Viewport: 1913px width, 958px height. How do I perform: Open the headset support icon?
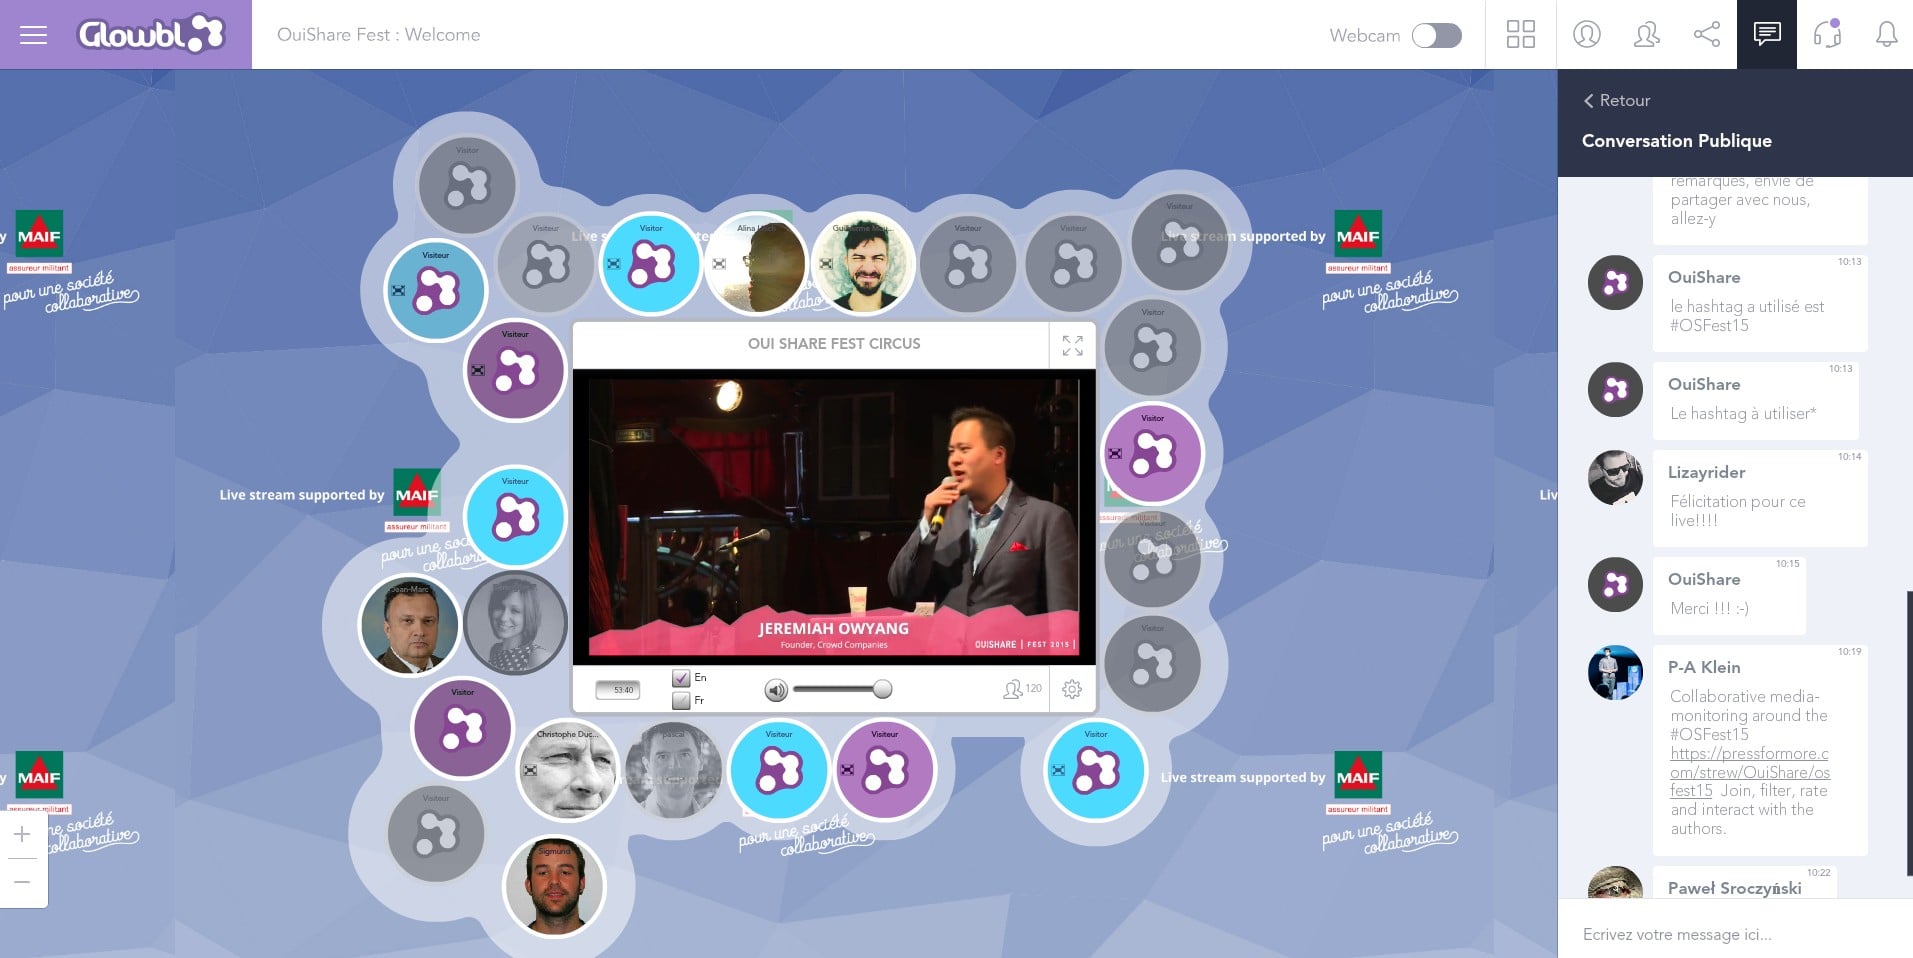[x=1827, y=35]
